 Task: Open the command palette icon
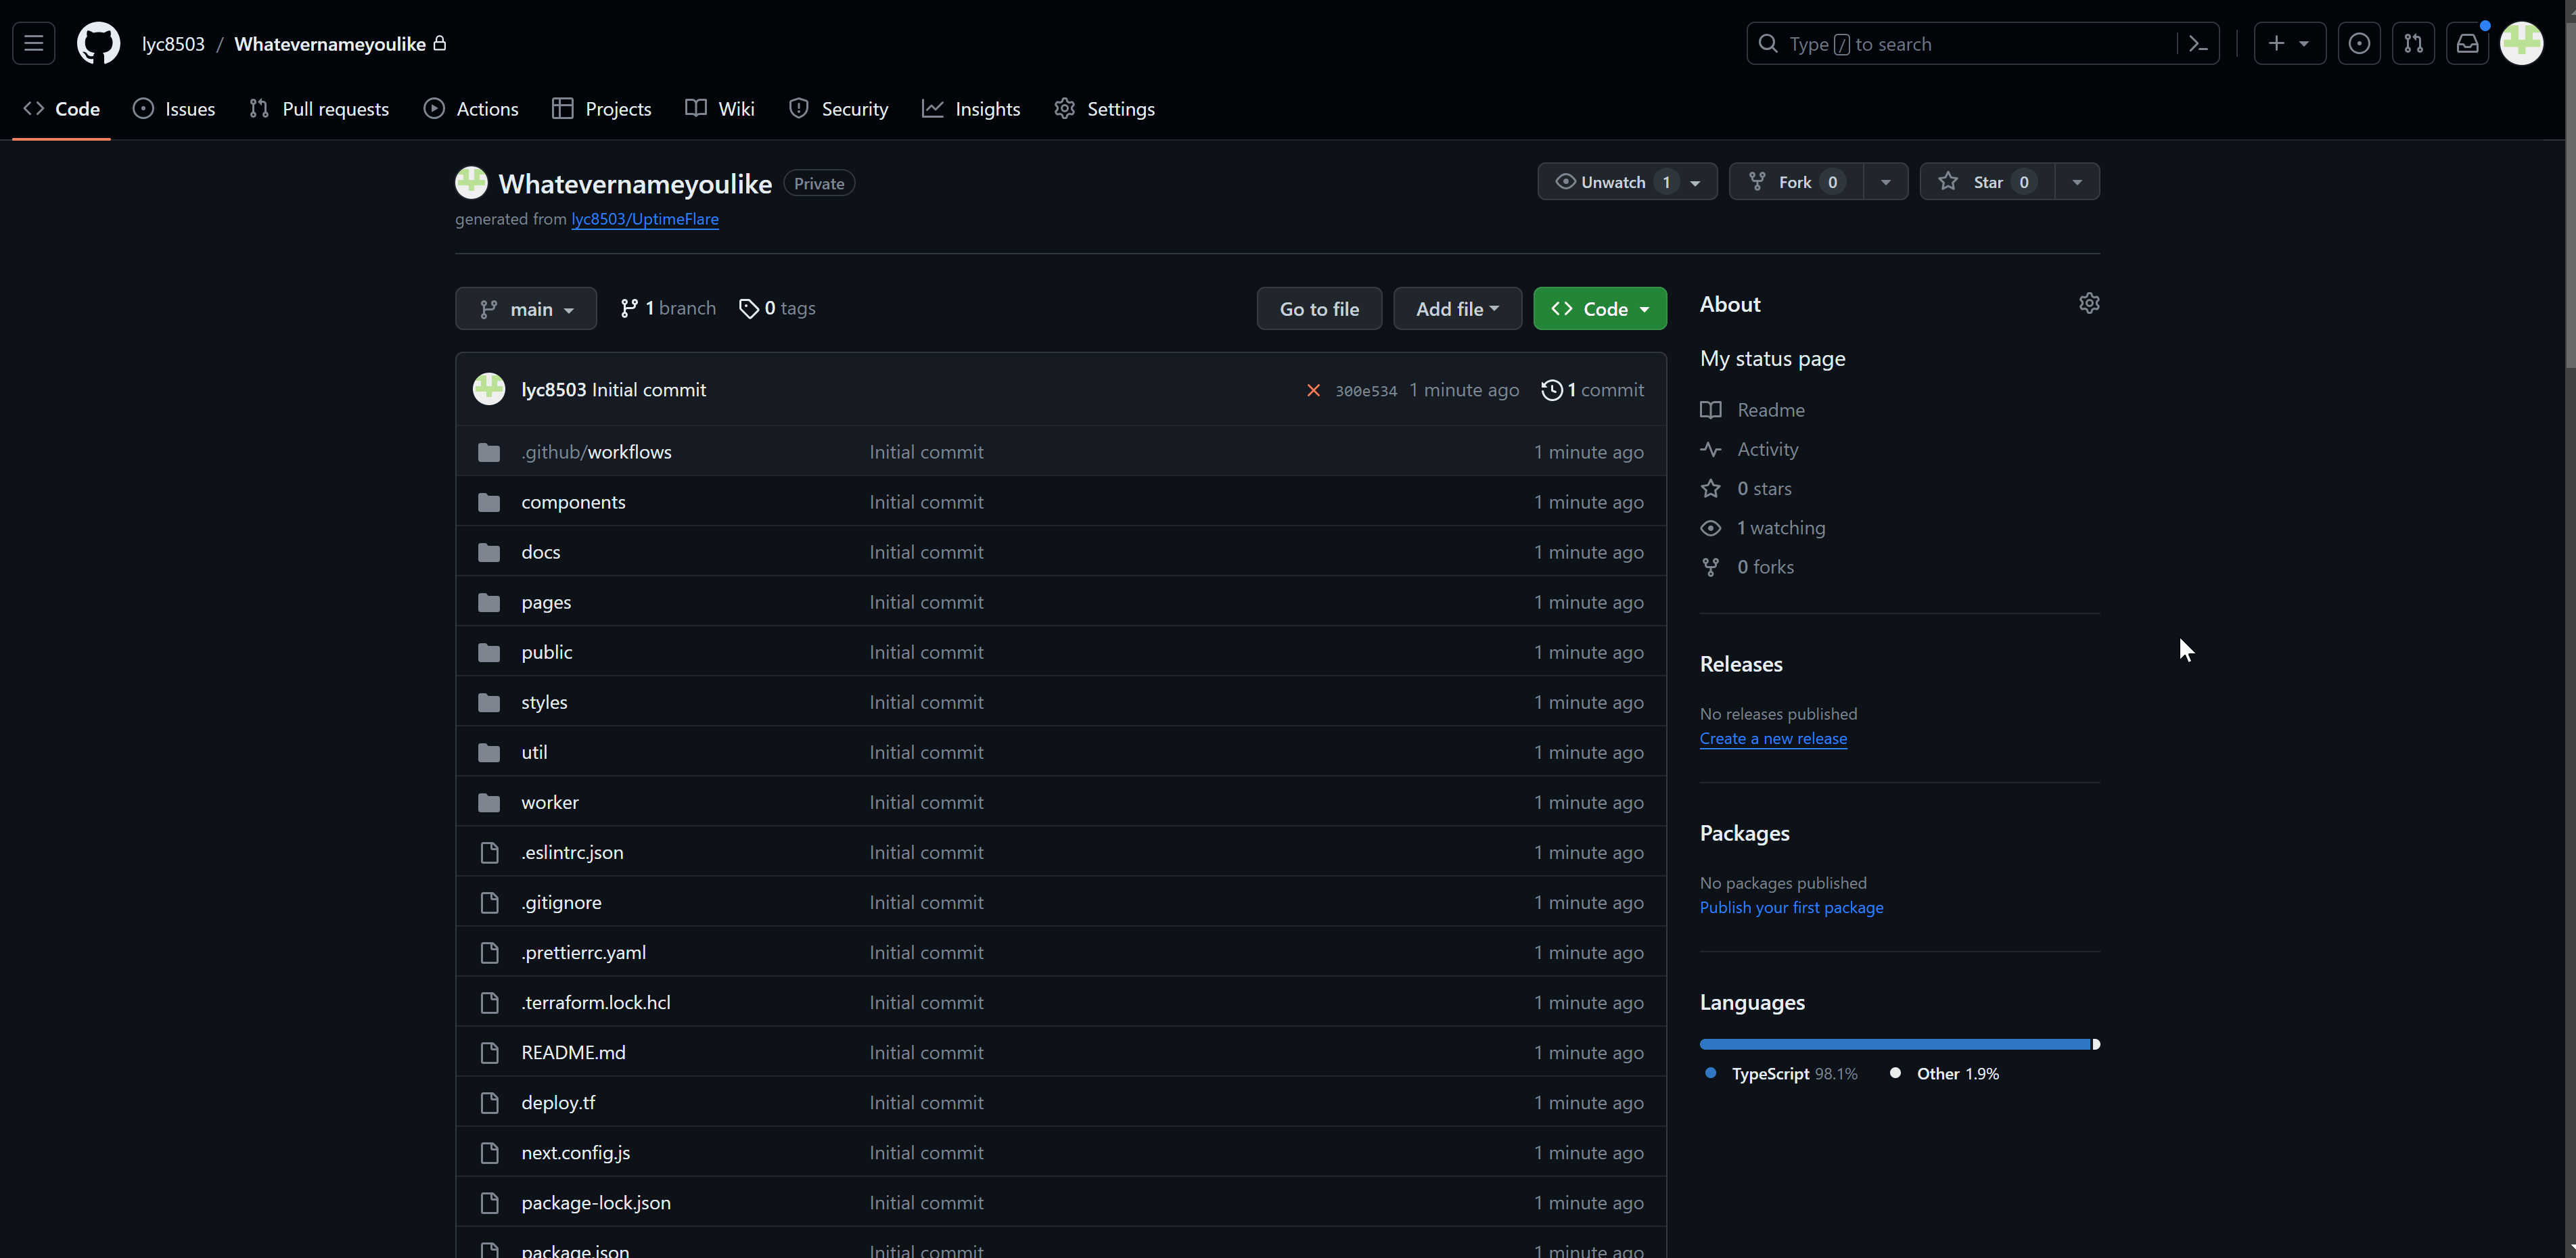click(x=2198, y=44)
